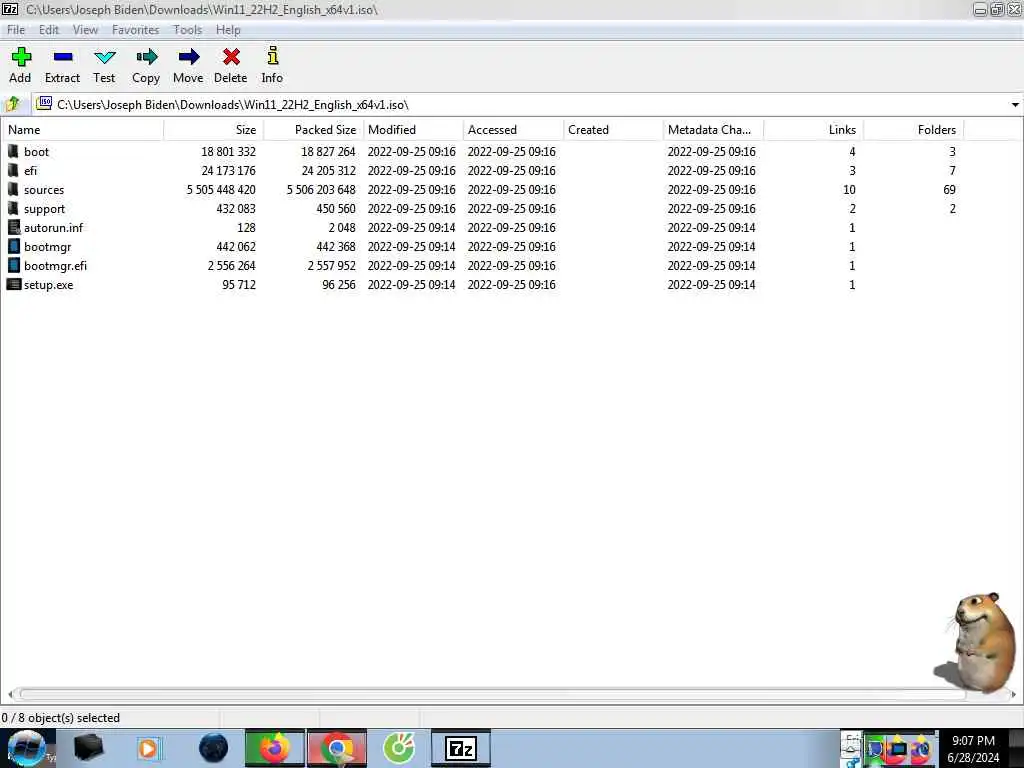Click the bootmgr.efi size 2 556 264
Screen dimensions: 1024x768
click(x=231, y=266)
